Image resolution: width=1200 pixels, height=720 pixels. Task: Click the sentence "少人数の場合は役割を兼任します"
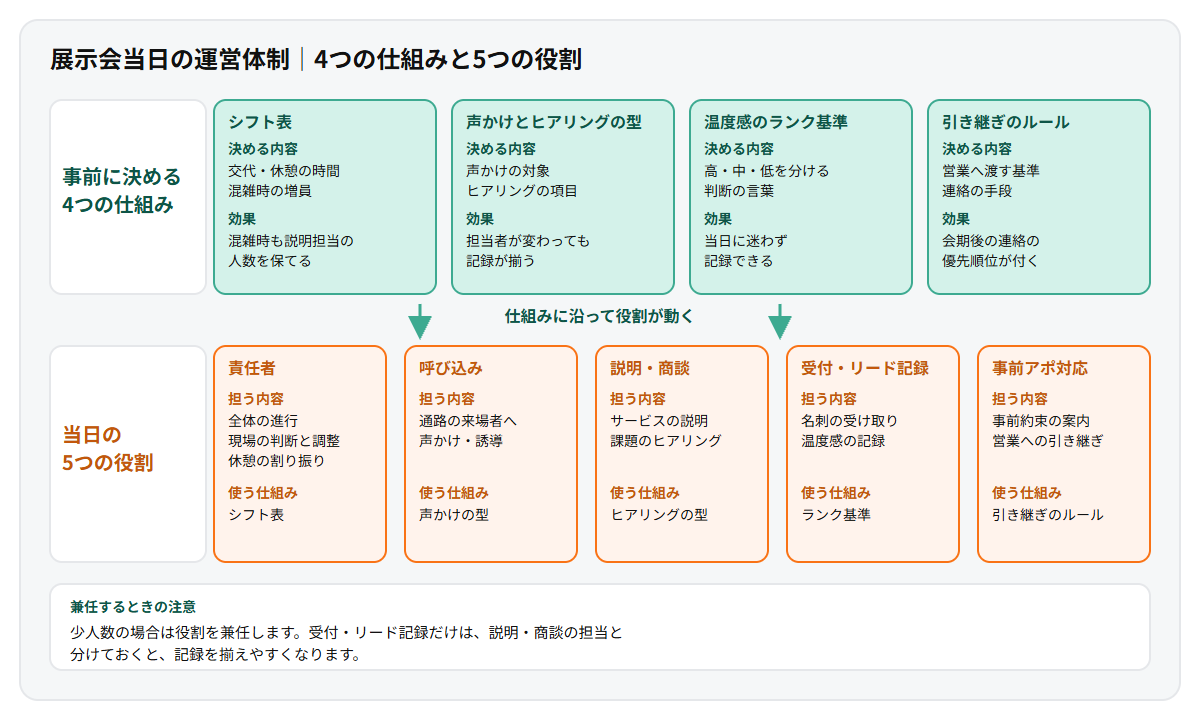click(182, 633)
